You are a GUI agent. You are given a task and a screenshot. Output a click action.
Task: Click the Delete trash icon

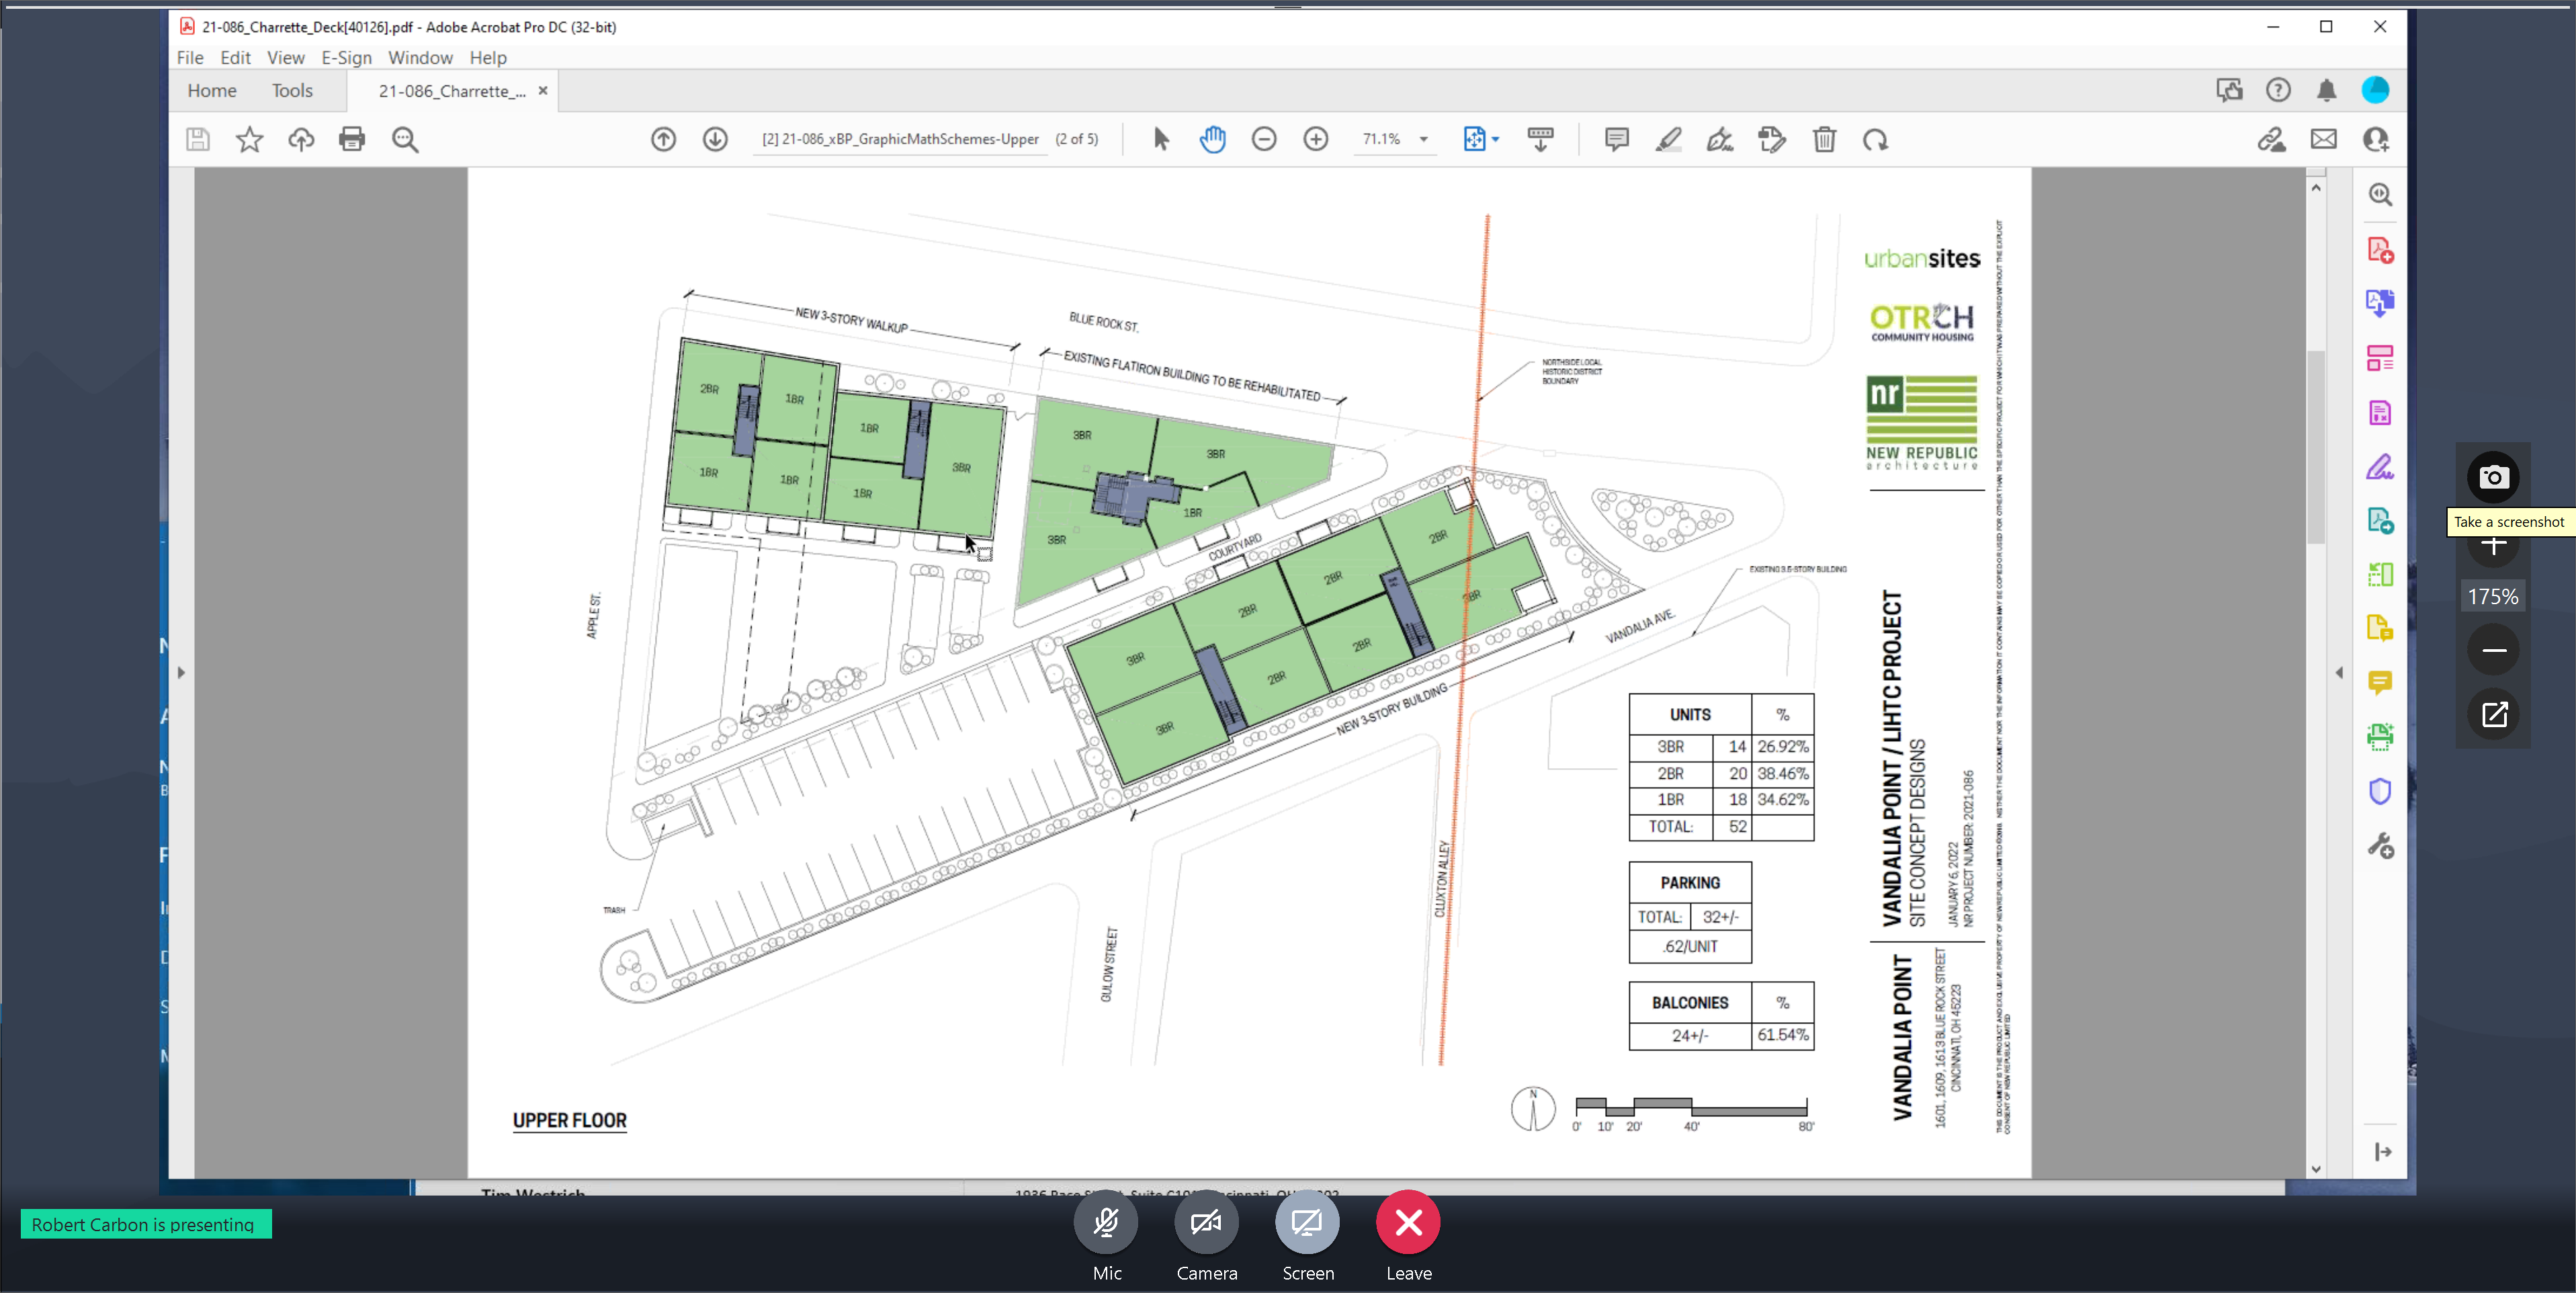(1824, 139)
